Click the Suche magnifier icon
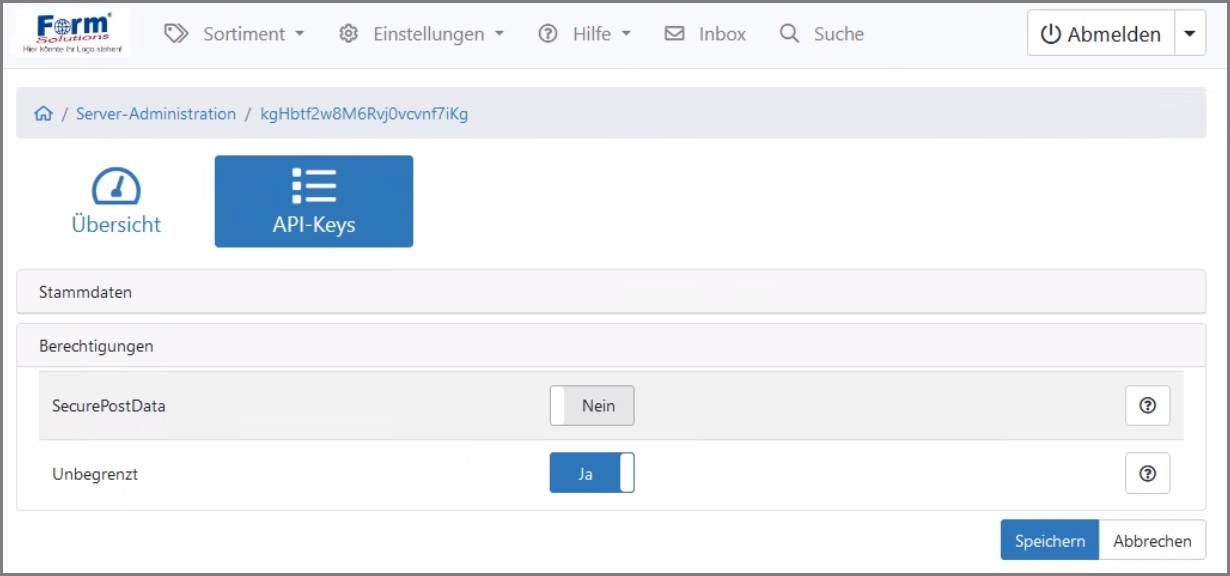1230x576 pixels. (789, 34)
